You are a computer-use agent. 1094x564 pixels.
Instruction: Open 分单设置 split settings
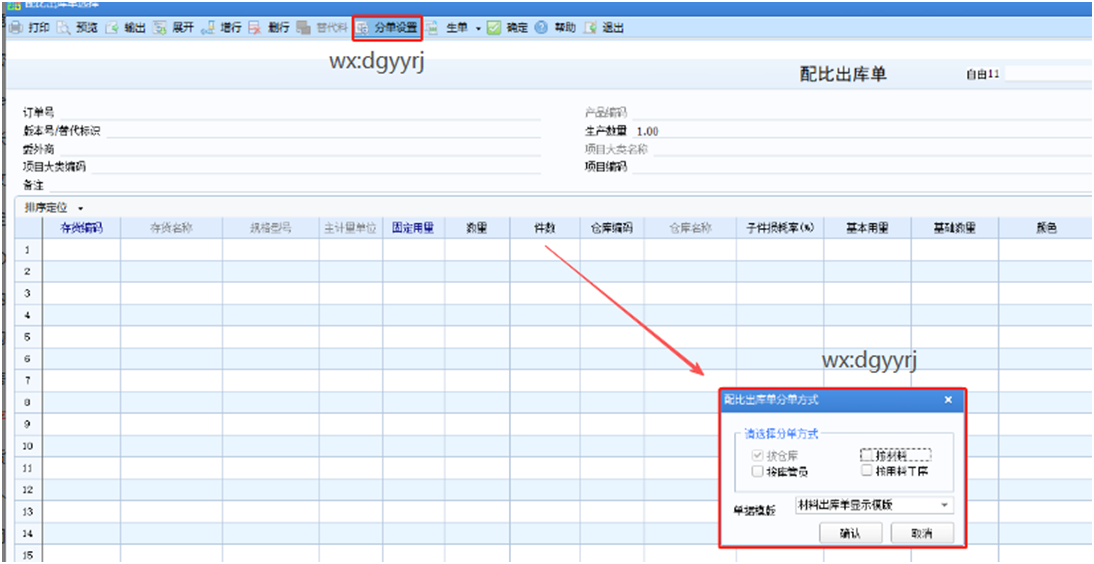387,28
